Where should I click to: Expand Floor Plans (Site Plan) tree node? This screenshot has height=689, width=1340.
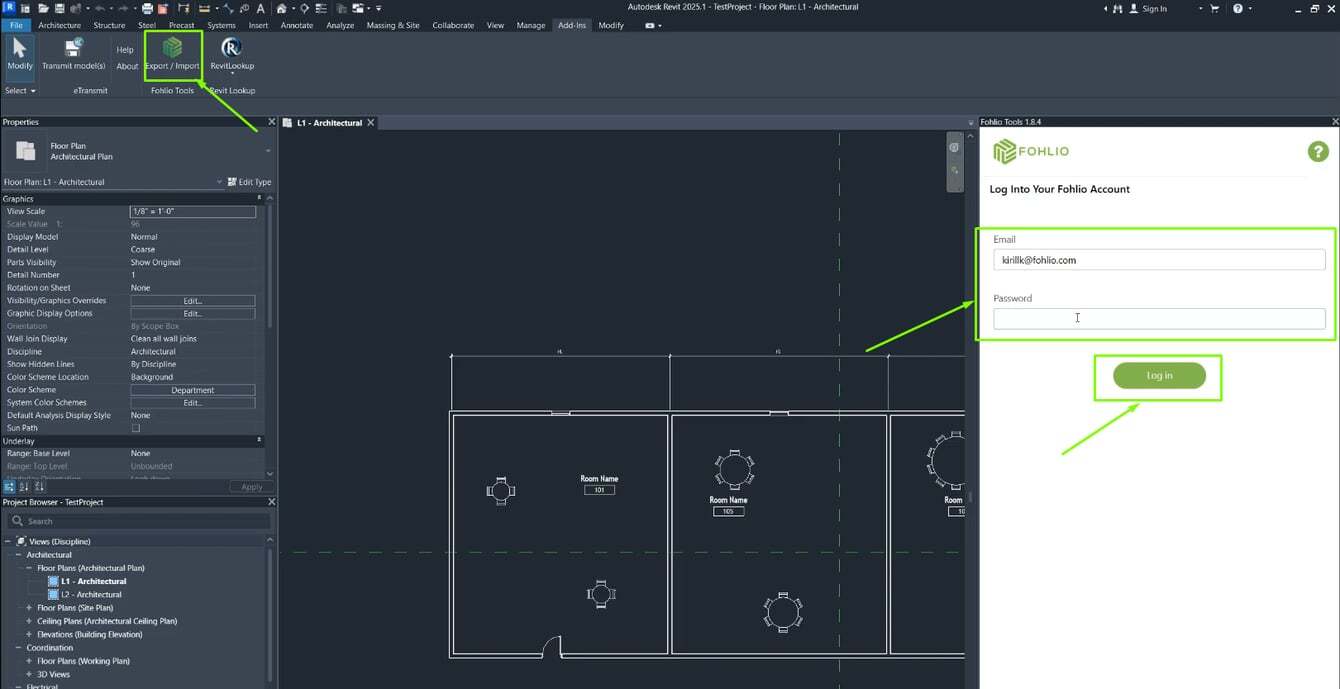coord(29,608)
